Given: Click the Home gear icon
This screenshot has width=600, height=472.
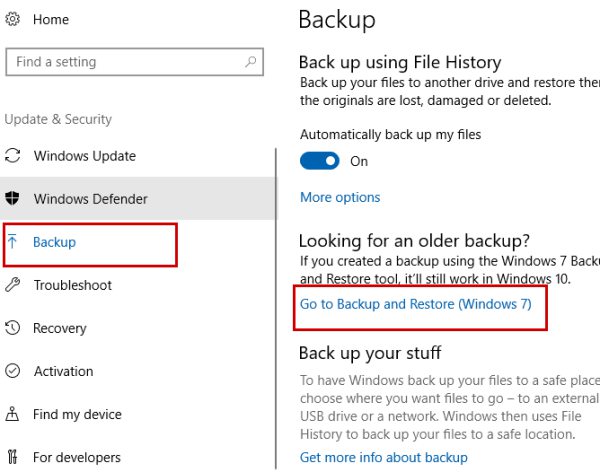Looking at the screenshot, I should (13, 19).
